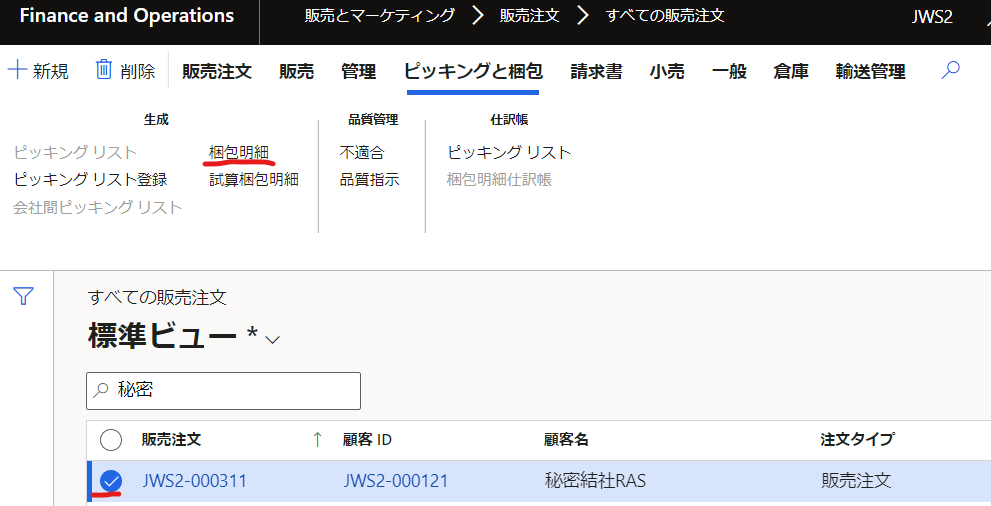Click the chevron after 販売とマーケティング breadcrumb
The height and width of the screenshot is (506, 991).
478,16
